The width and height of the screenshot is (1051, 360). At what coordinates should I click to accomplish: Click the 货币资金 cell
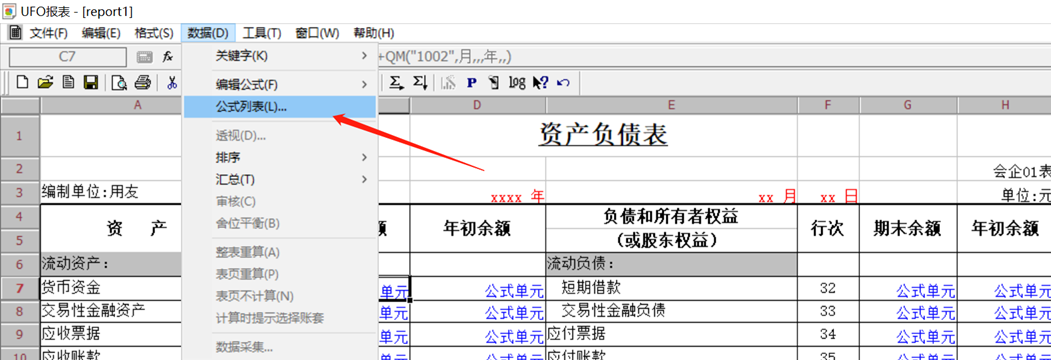point(111,289)
